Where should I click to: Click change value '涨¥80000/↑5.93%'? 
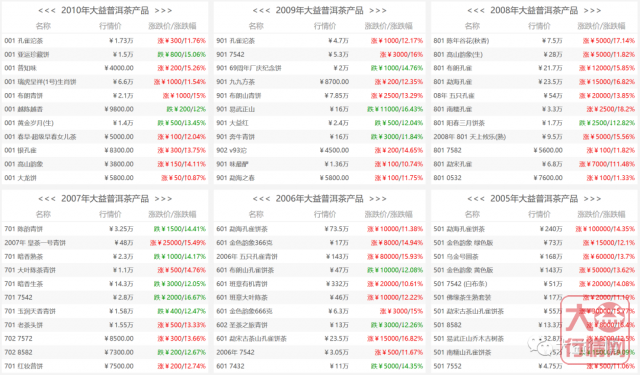tap(395, 257)
